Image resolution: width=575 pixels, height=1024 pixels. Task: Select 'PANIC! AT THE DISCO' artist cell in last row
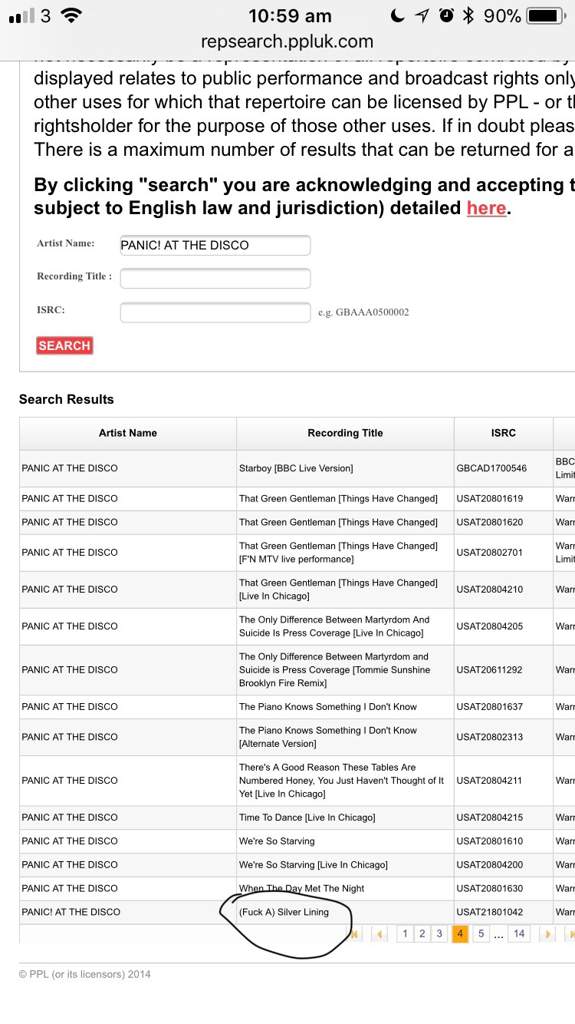tap(128, 912)
